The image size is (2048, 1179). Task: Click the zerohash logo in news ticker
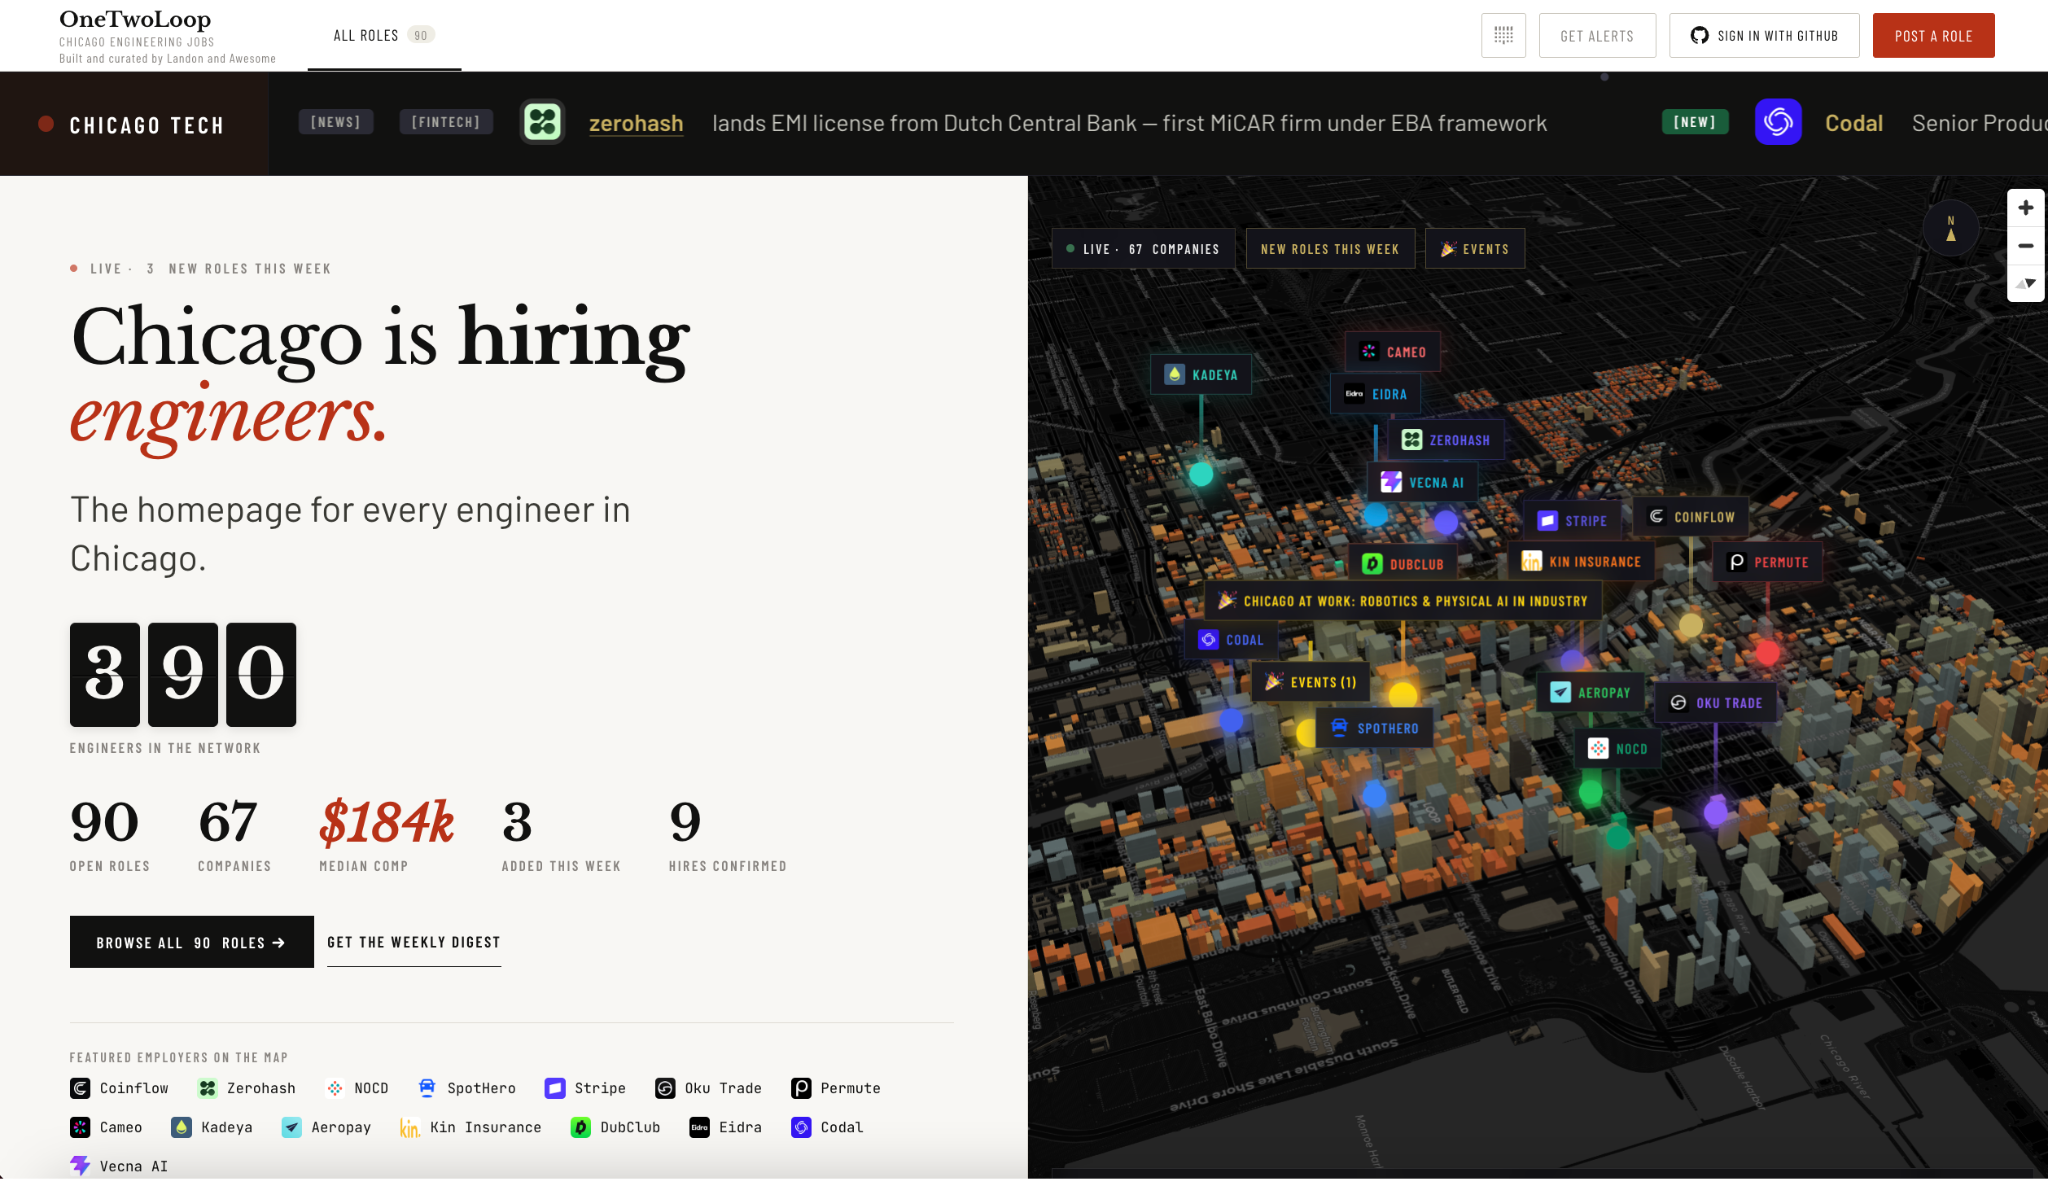(x=543, y=122)
